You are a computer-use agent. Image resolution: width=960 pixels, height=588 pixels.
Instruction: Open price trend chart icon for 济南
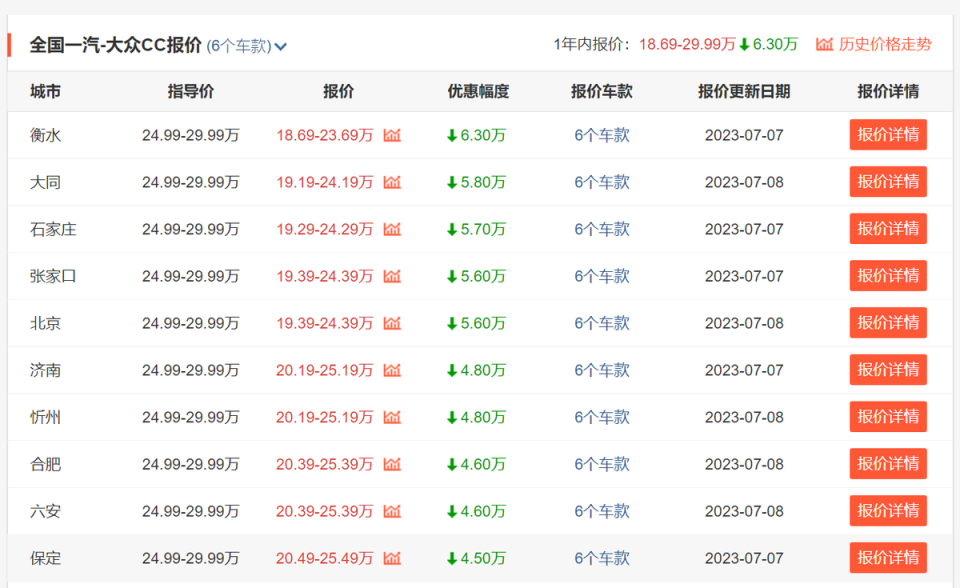coord(392,371)
